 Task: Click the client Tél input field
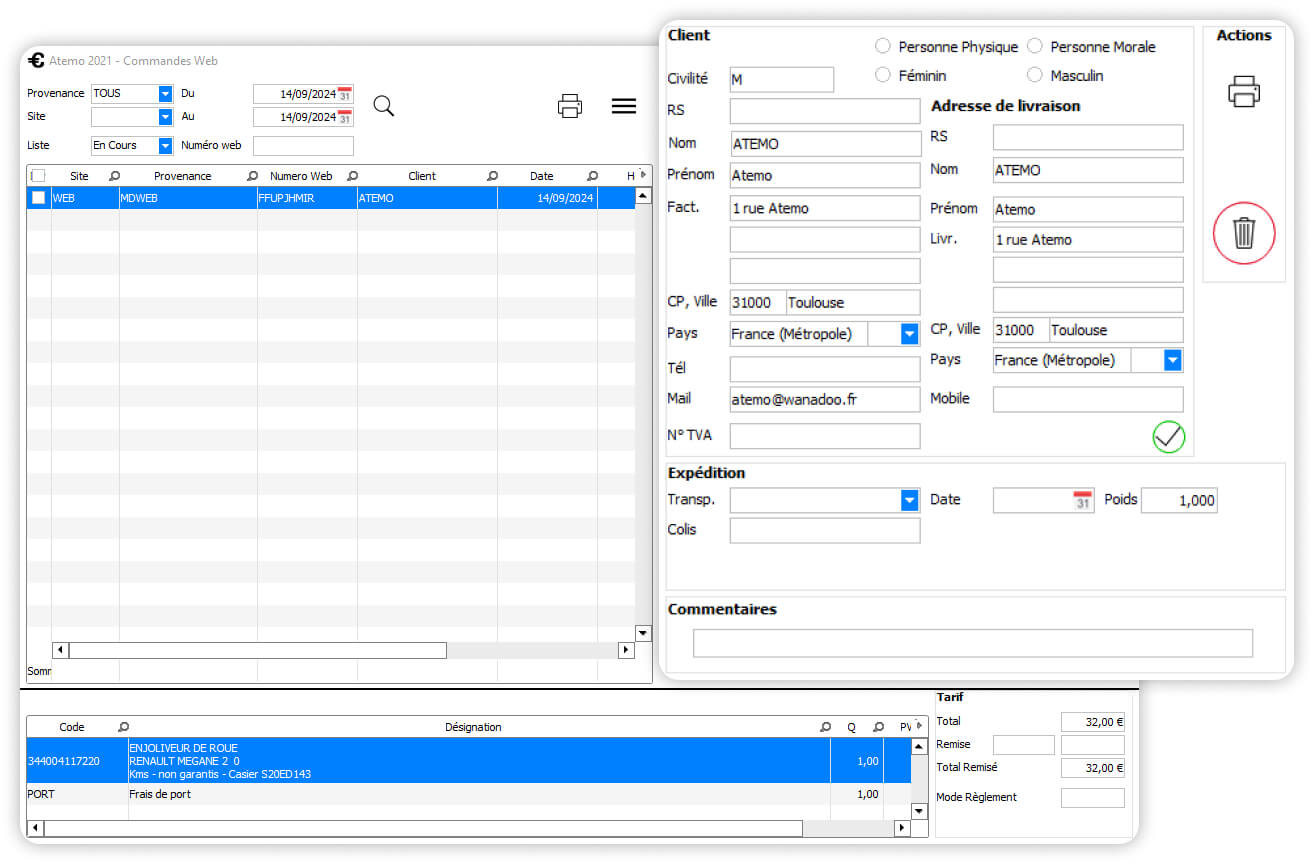825,369
